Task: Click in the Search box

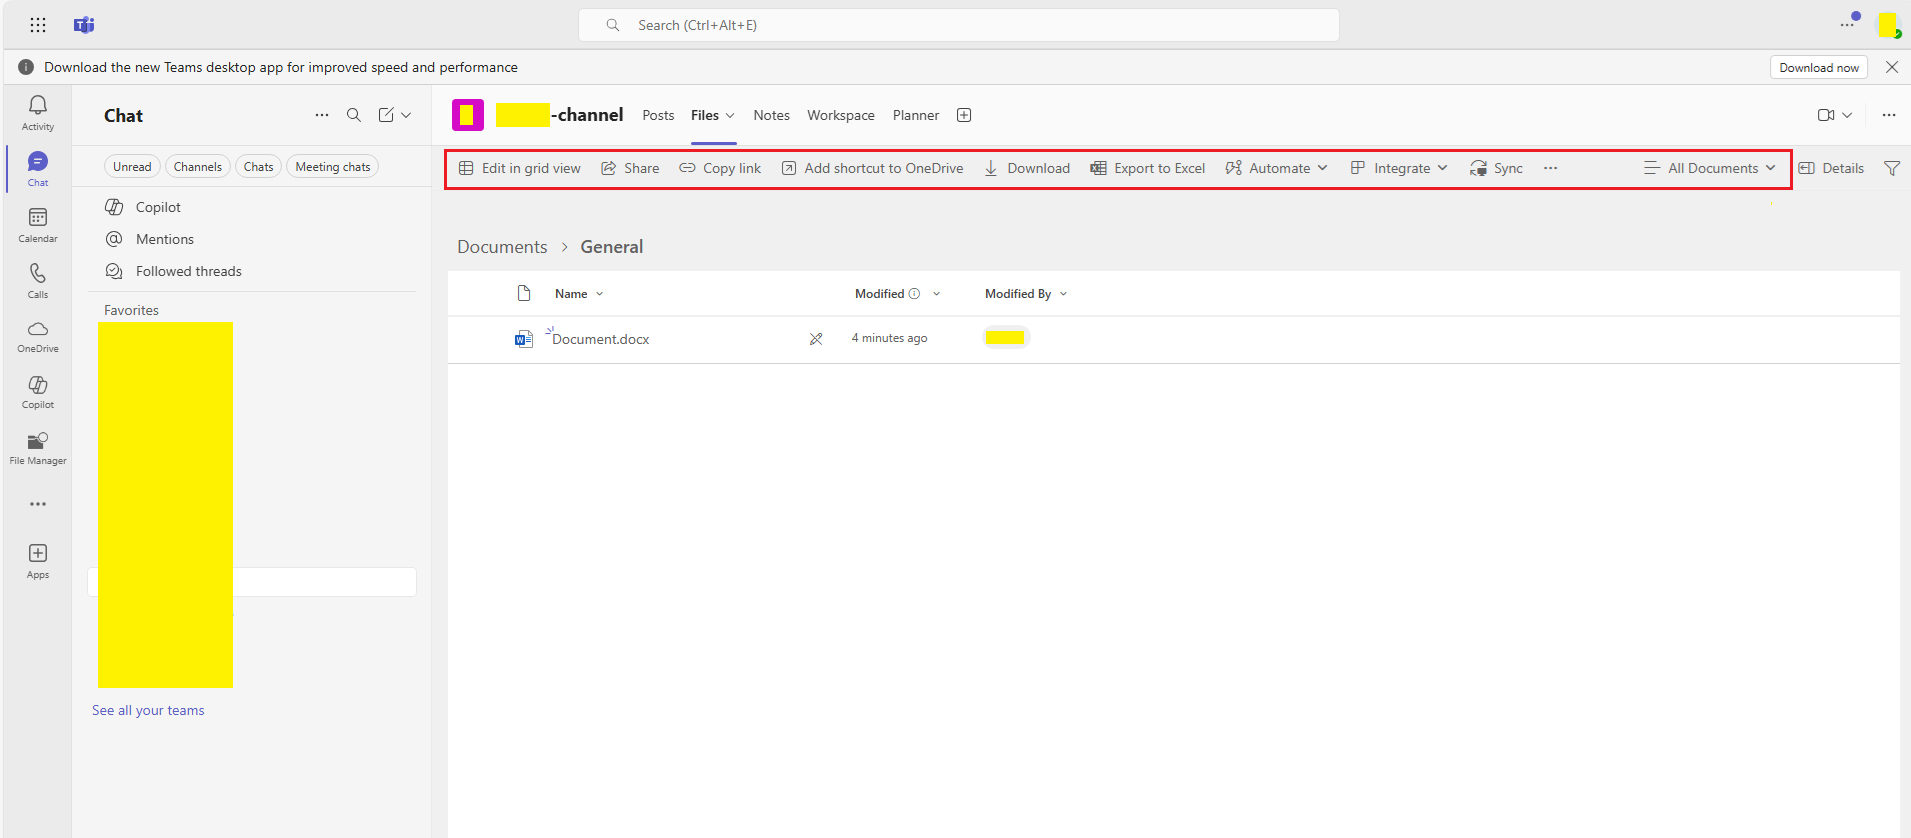Action: tap(958, 25)
